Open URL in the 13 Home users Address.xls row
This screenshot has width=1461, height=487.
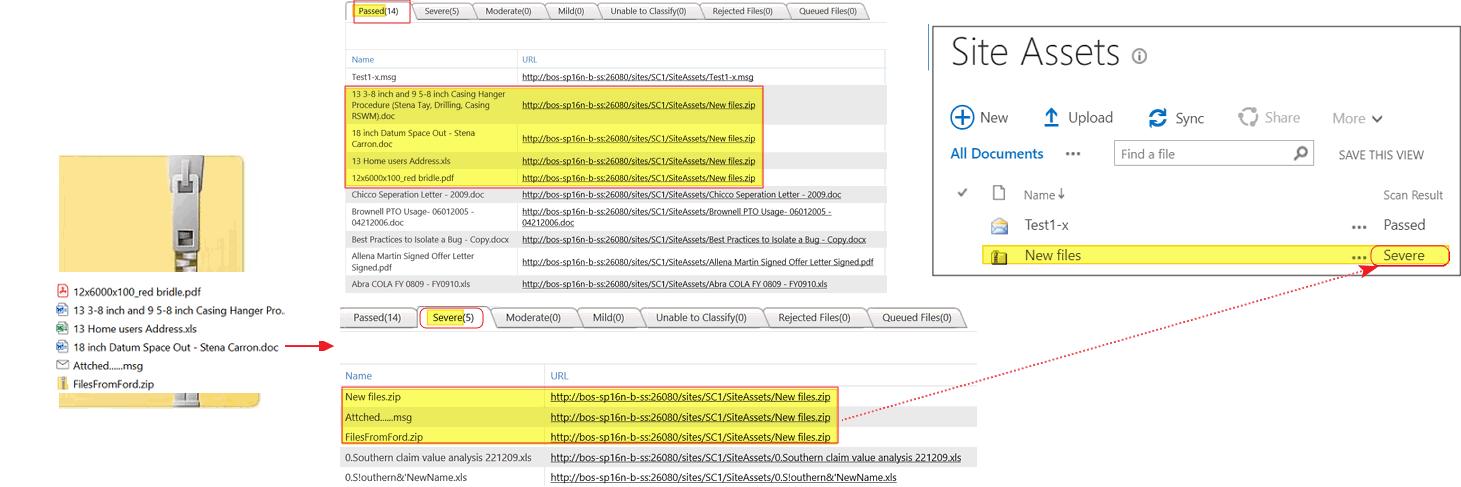(638, 161)
